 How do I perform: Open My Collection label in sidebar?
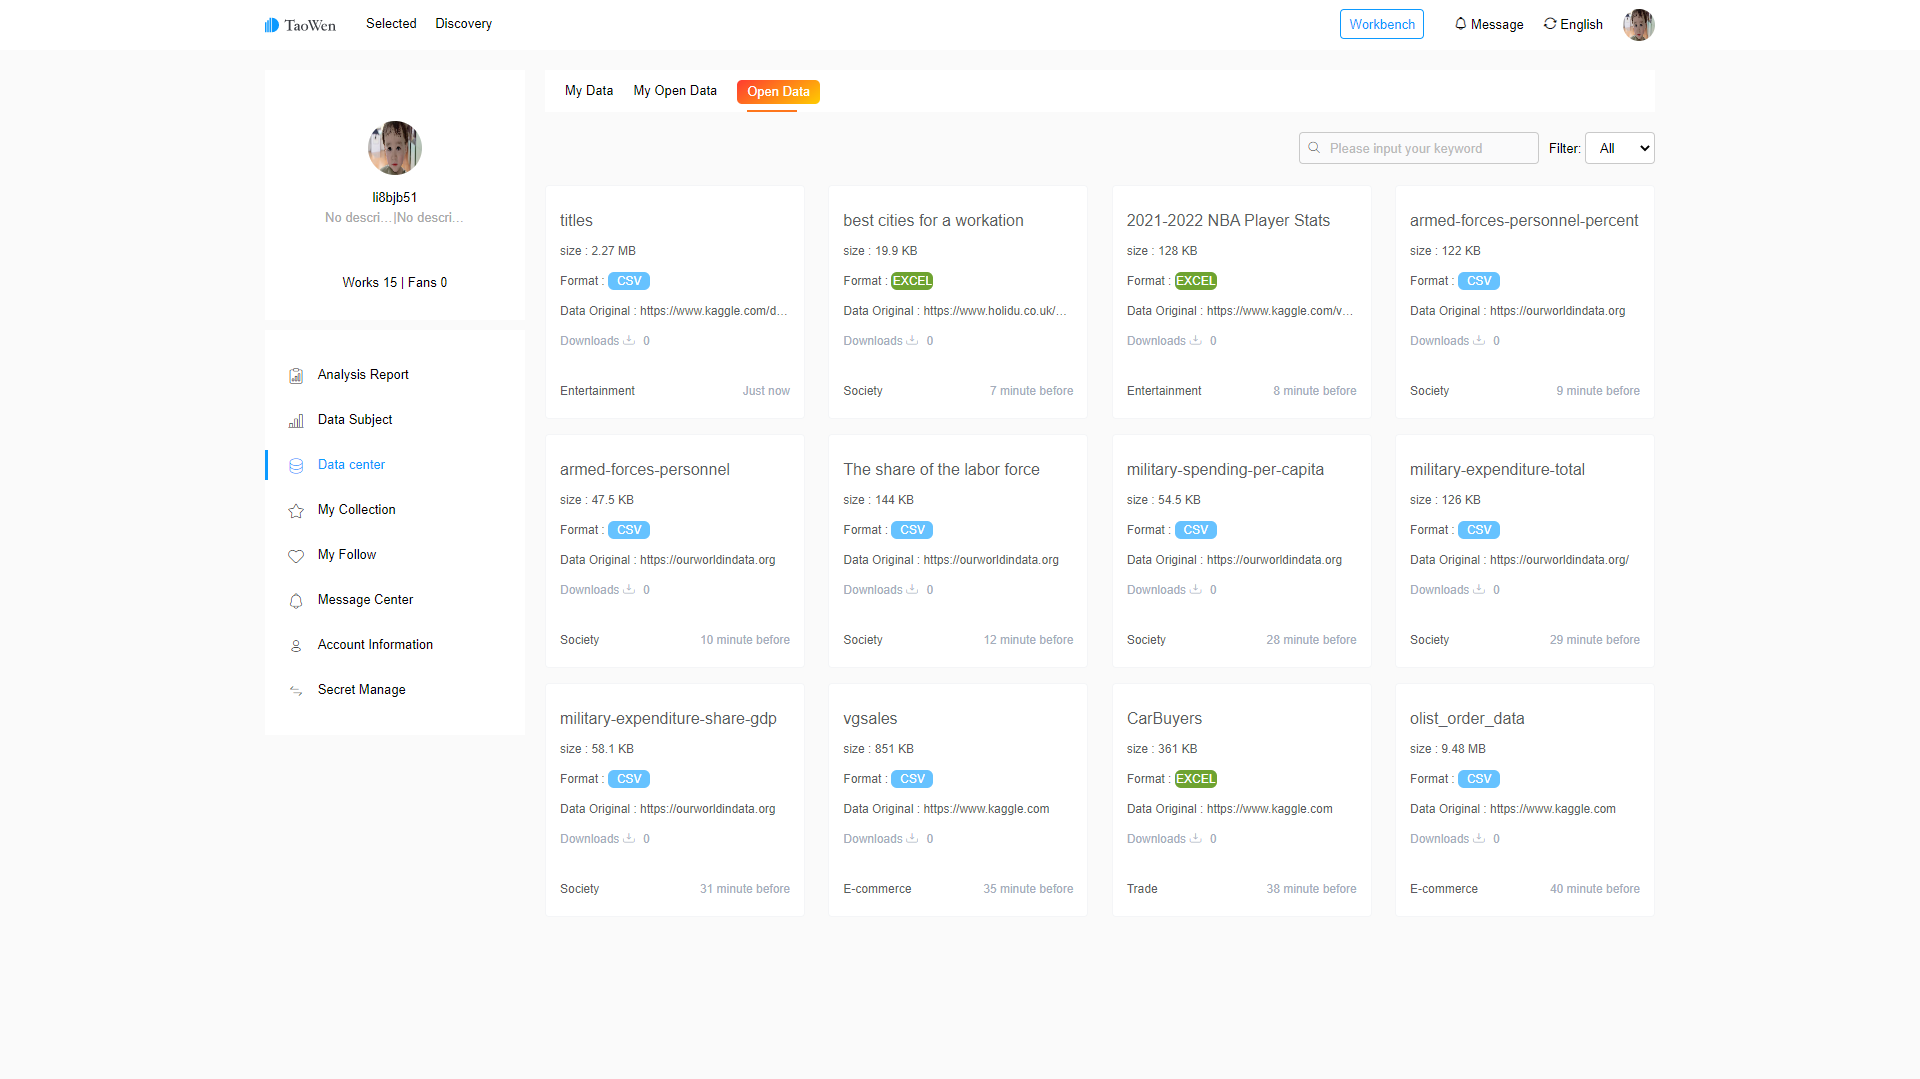coord(357,510)
